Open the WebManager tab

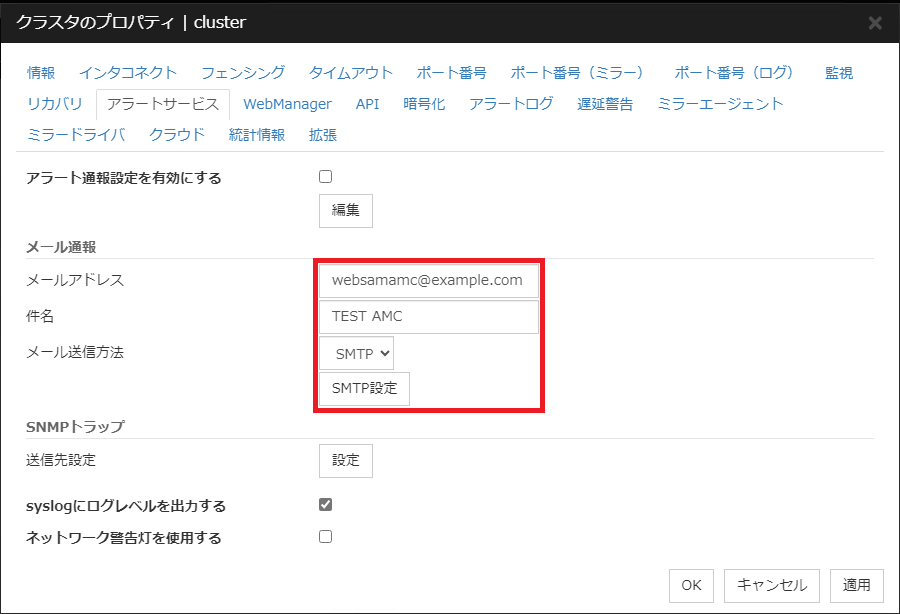point(287,104)
